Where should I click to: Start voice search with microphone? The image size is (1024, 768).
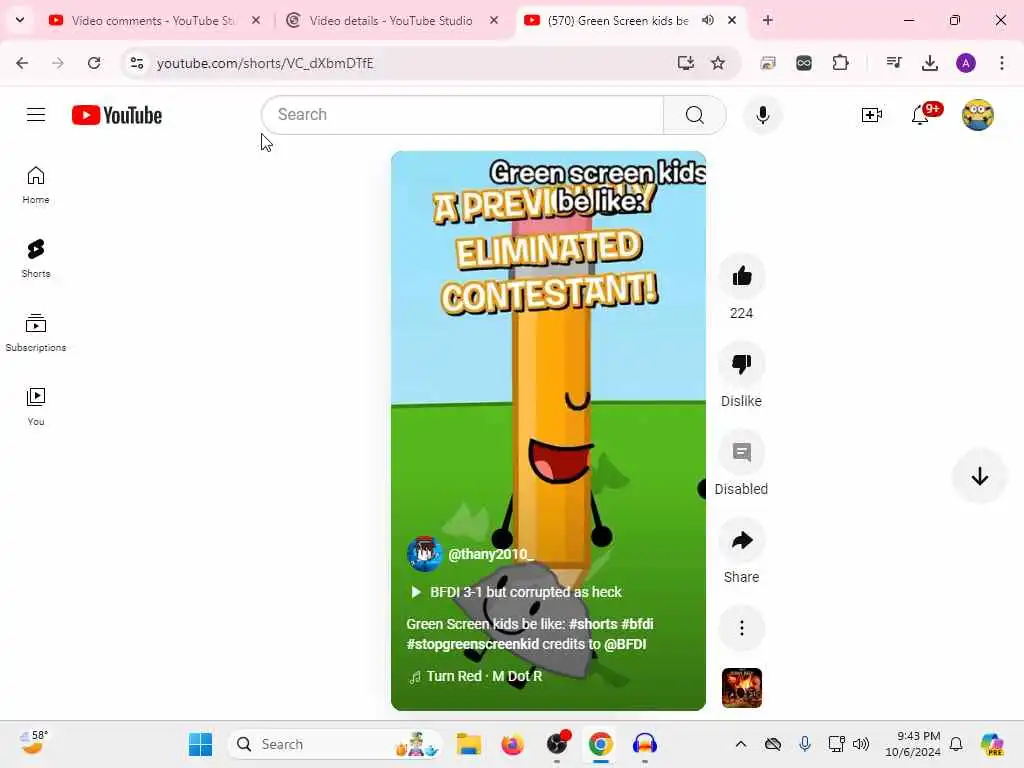click(762, 115)
